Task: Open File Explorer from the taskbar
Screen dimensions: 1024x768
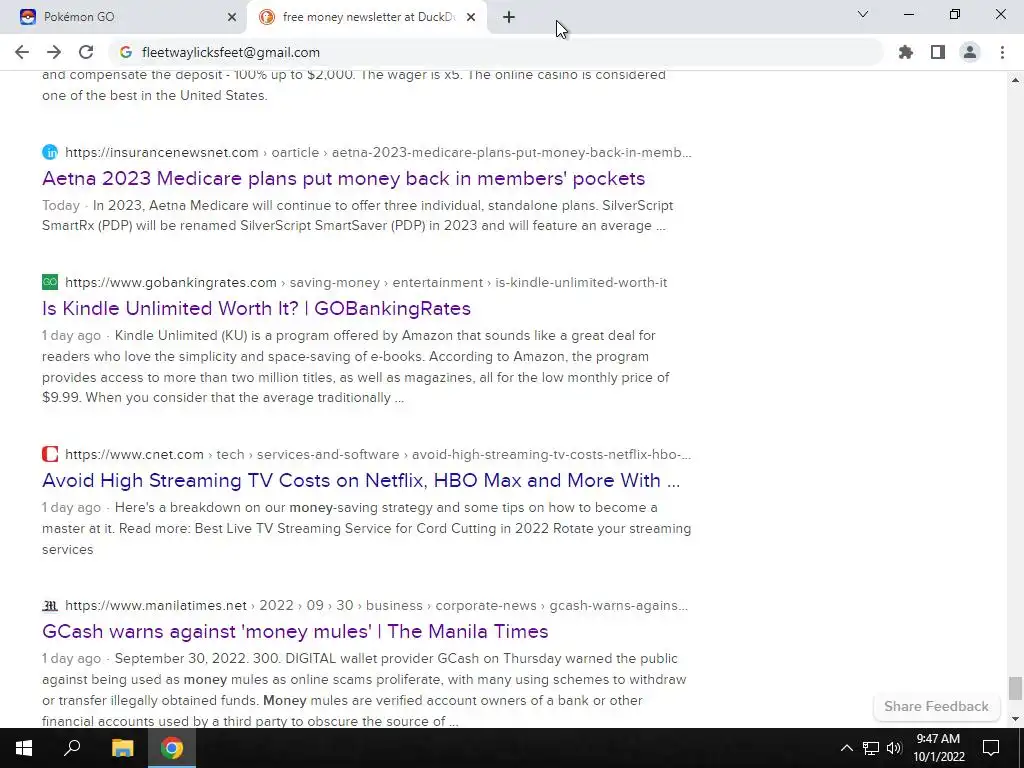Action: (x=122, y=748)
